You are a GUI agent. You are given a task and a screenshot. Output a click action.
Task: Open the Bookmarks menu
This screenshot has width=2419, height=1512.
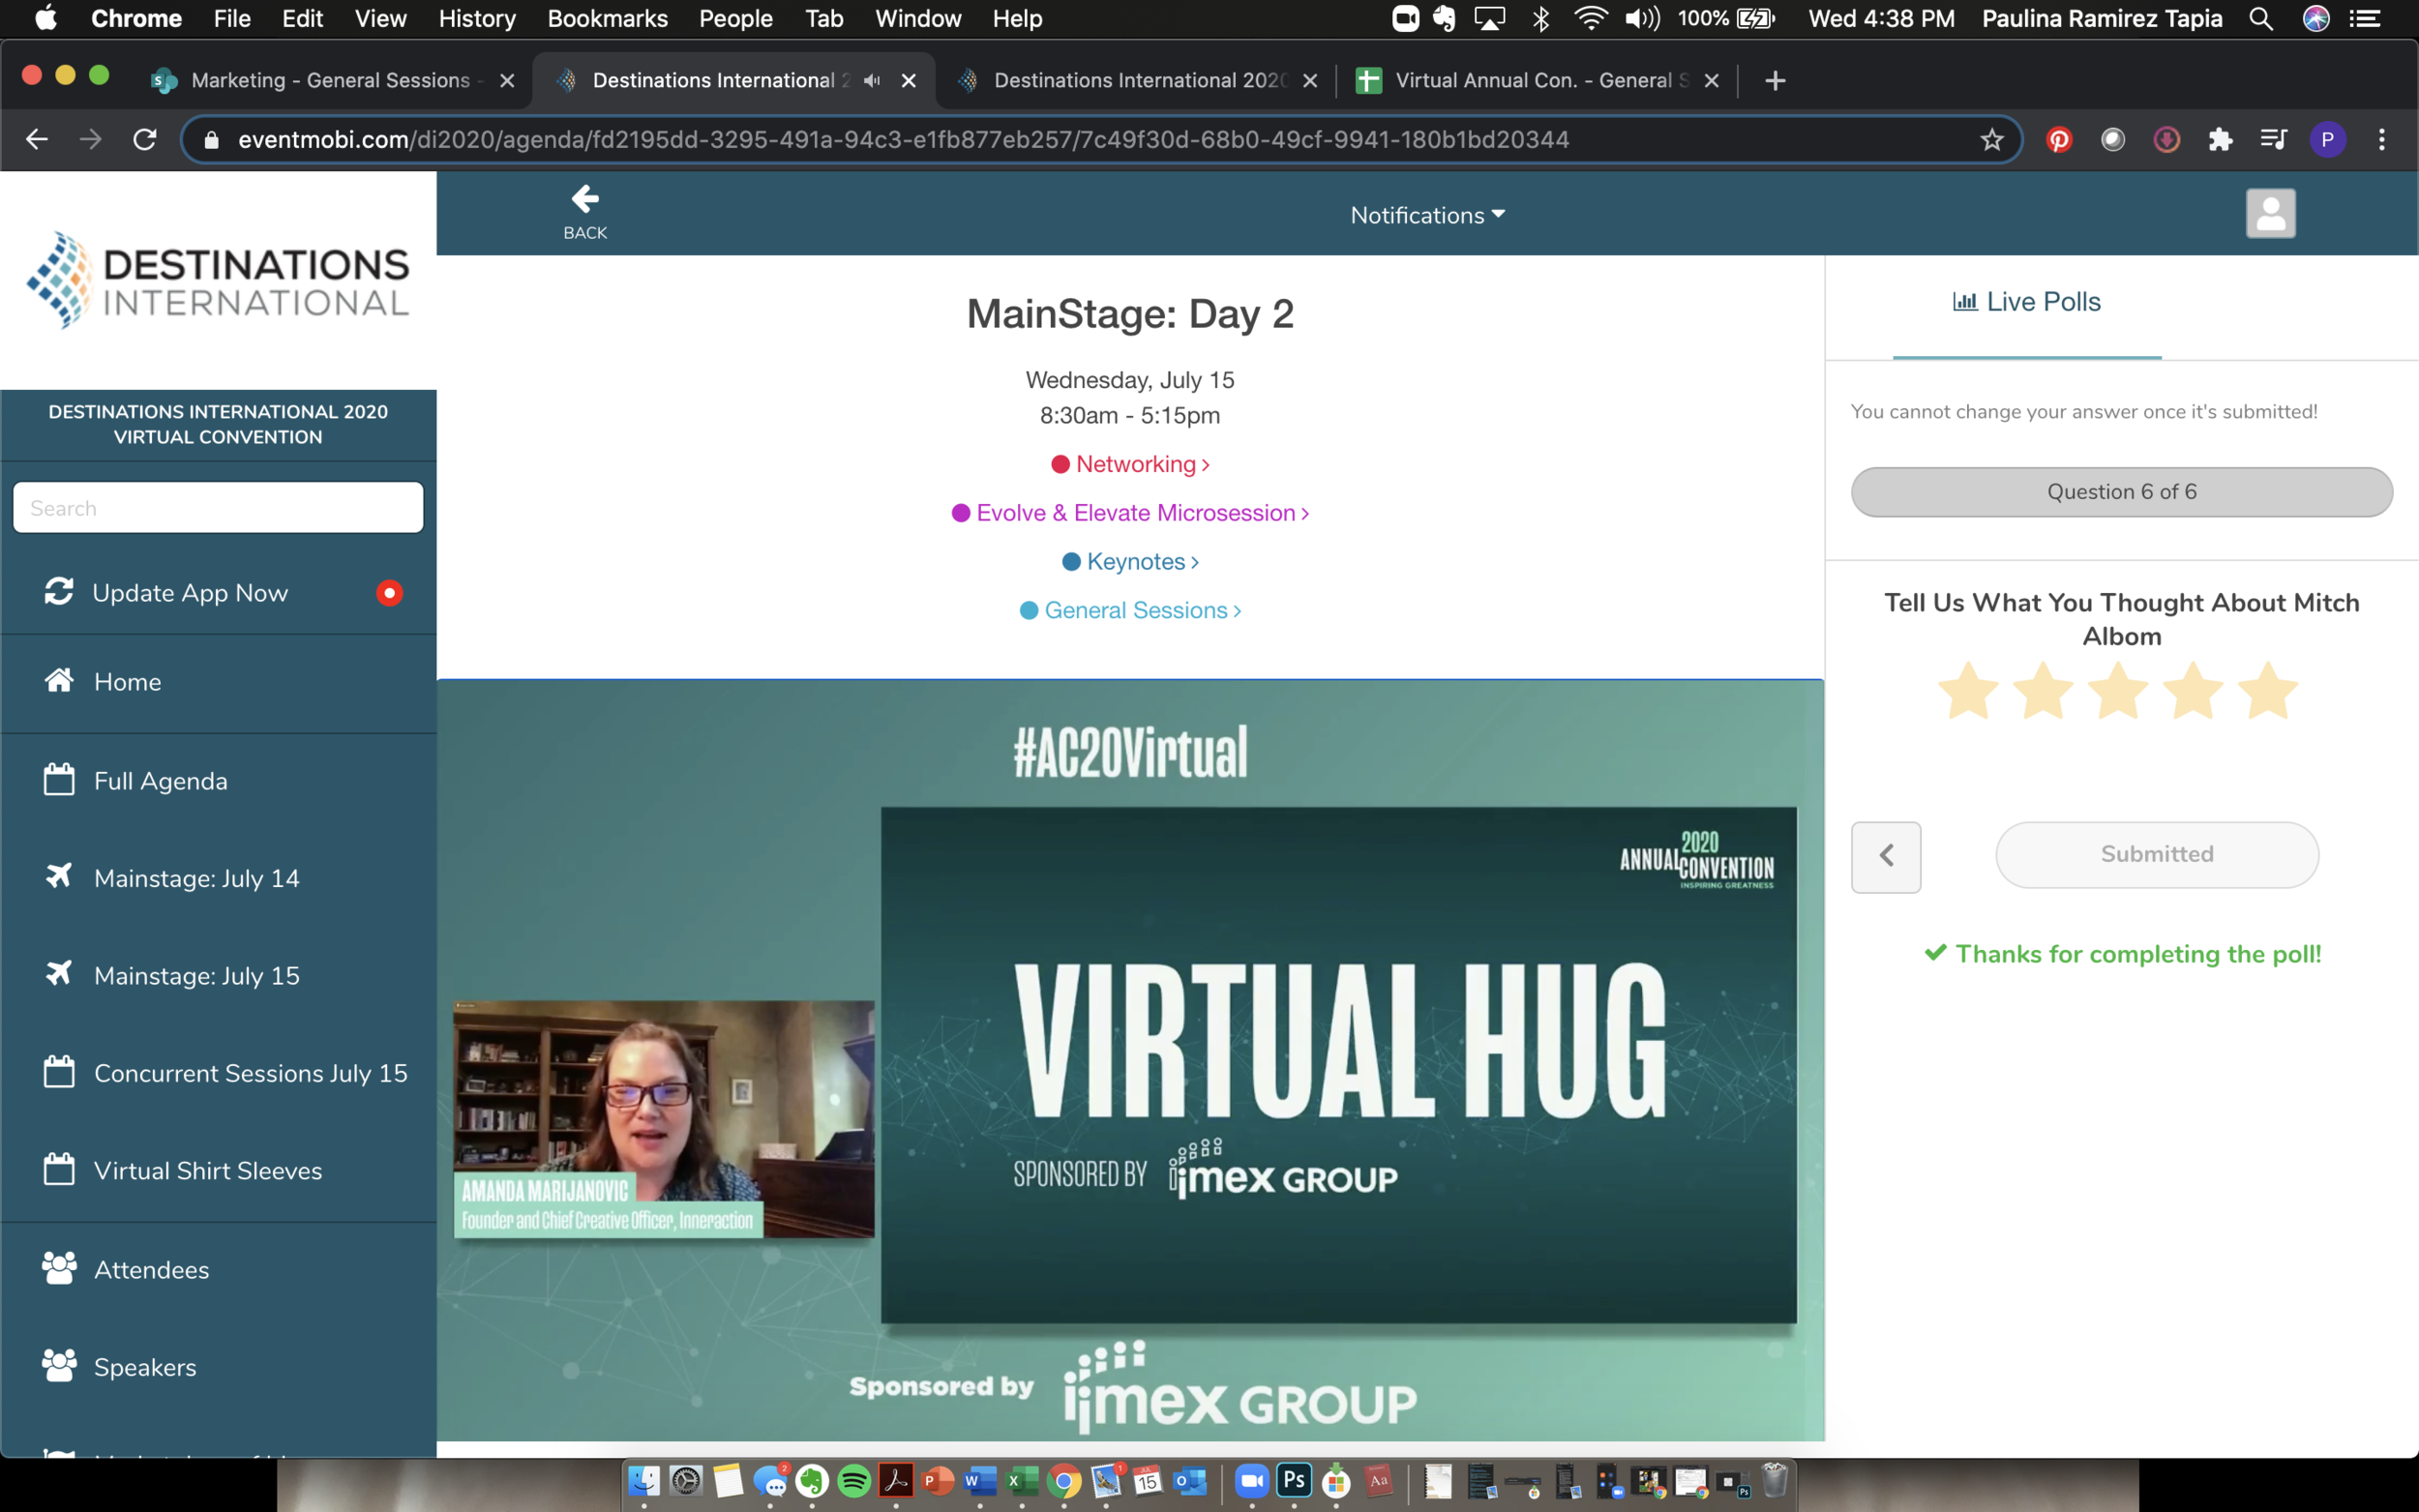tap(607, 19)
